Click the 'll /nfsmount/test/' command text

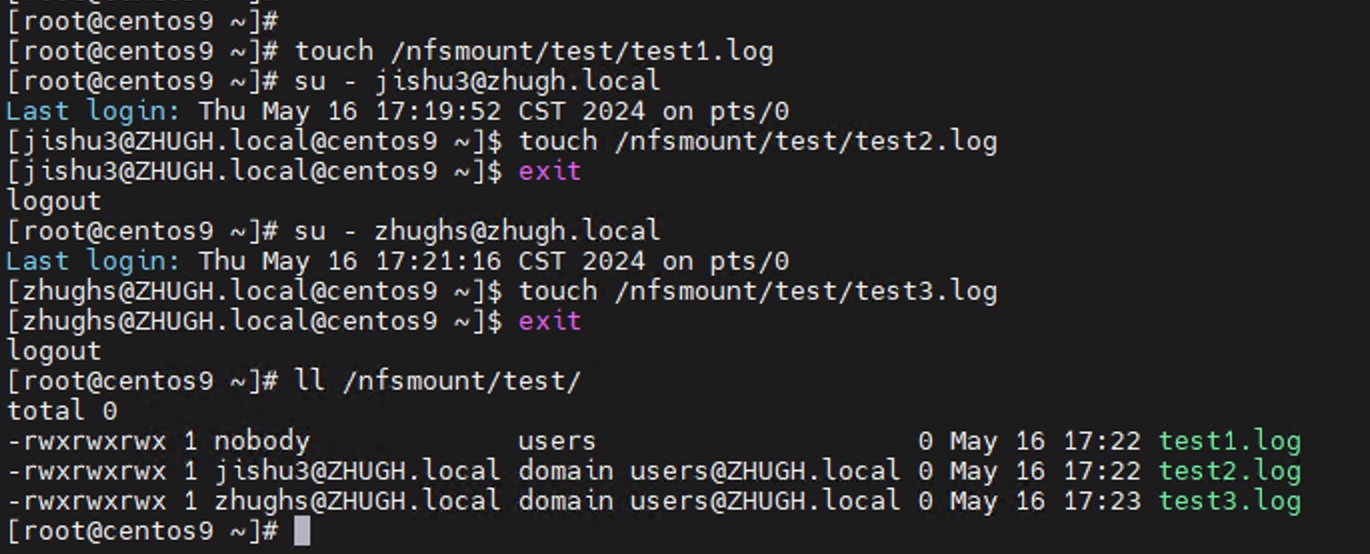438,381
